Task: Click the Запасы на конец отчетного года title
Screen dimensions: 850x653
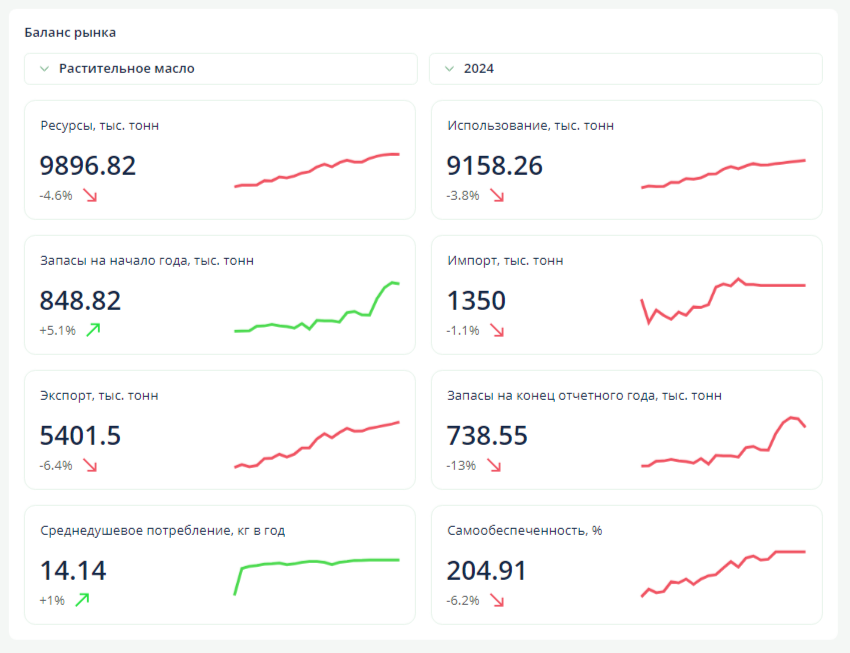Action: pos(584,396)
